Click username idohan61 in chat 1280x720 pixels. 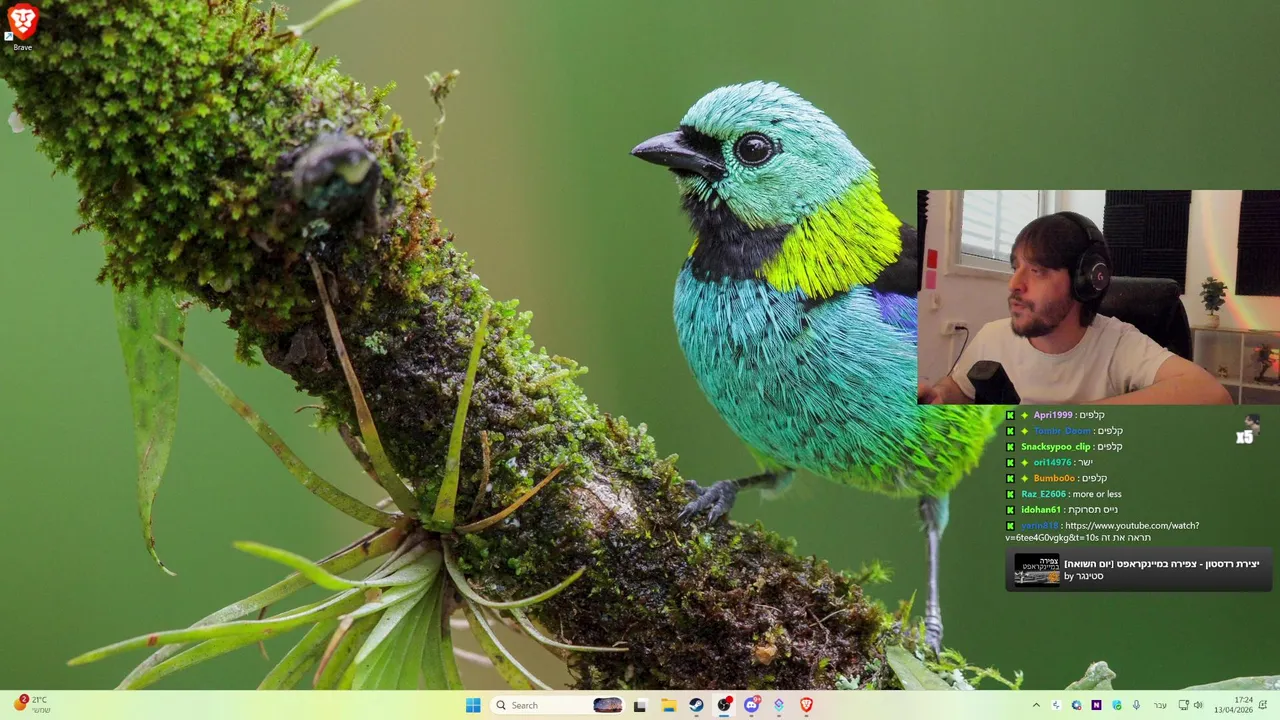[1041, 510]
